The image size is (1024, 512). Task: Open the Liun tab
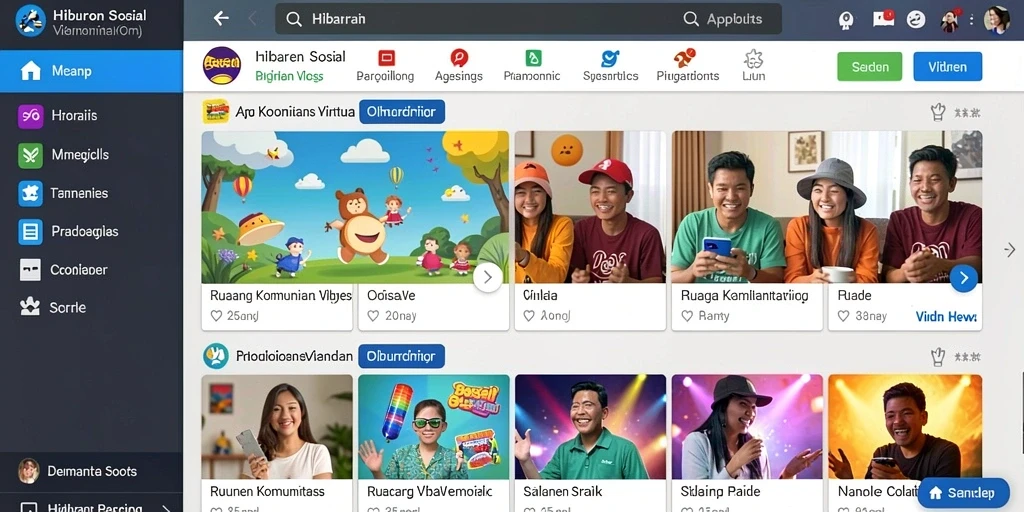coord(753,67)
